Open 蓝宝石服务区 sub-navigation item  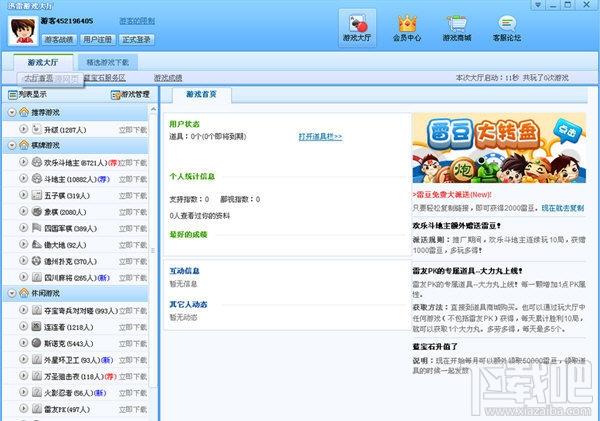tap(105, 78)
